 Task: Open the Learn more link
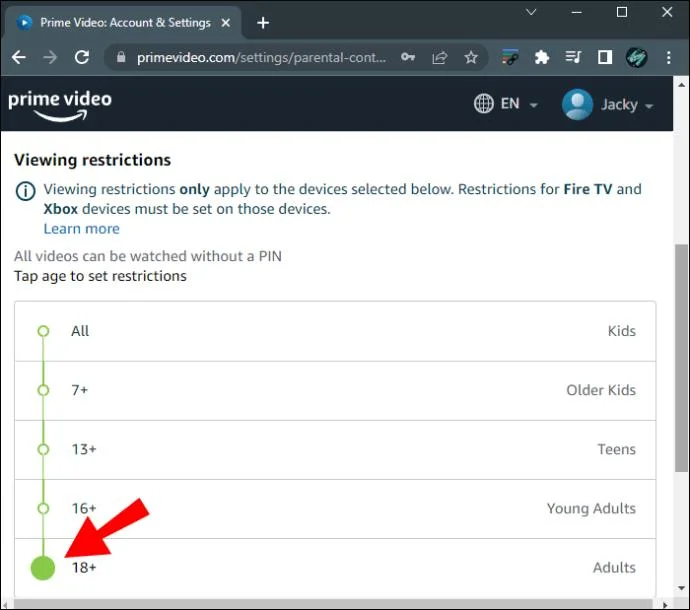[x=81, y=229]
